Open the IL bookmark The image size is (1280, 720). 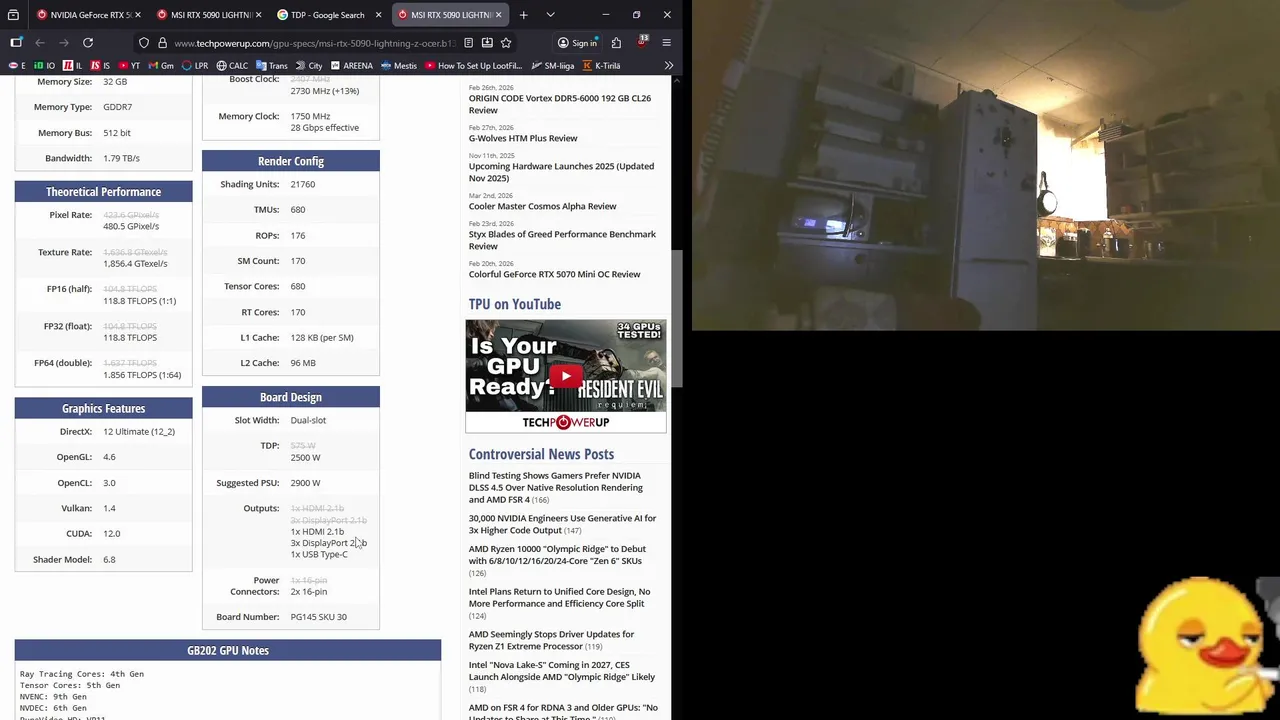click(73, 66)
